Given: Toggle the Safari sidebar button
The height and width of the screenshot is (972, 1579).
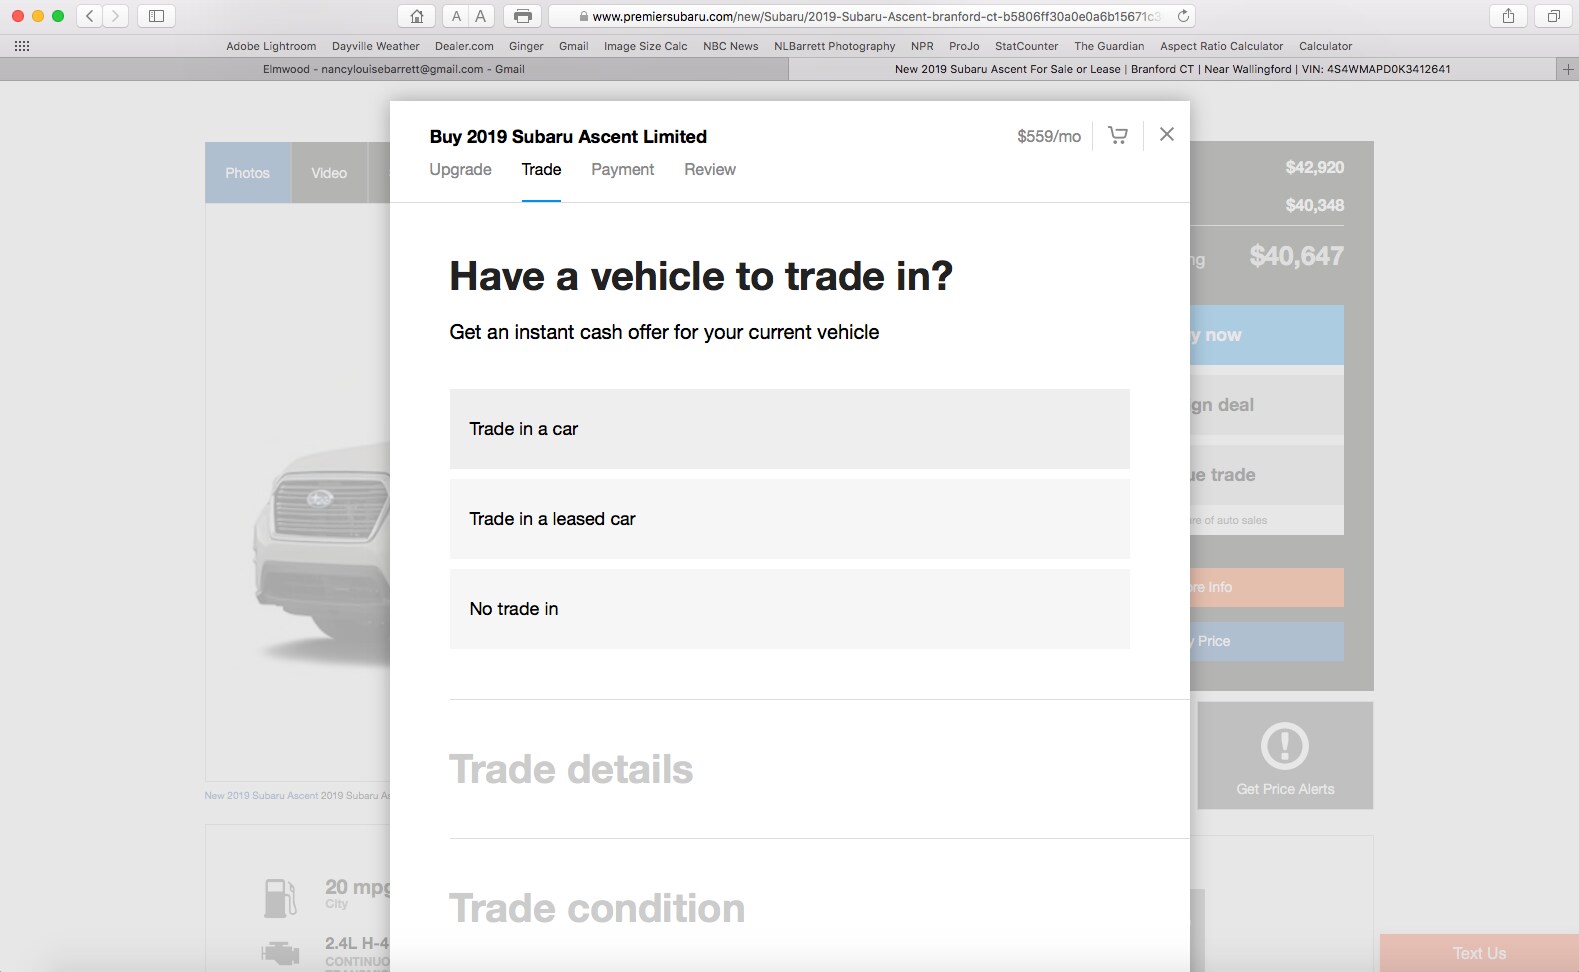Looking at the screenshot, I should click(x=156, y=16).
